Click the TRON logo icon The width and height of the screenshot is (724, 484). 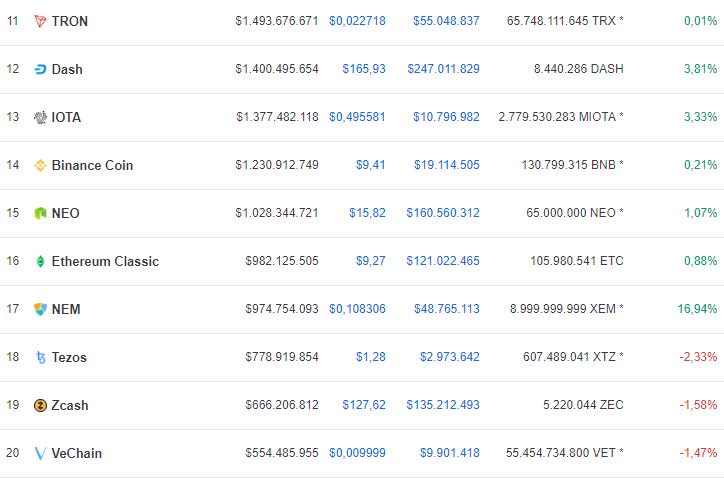(x=40, y=21)
